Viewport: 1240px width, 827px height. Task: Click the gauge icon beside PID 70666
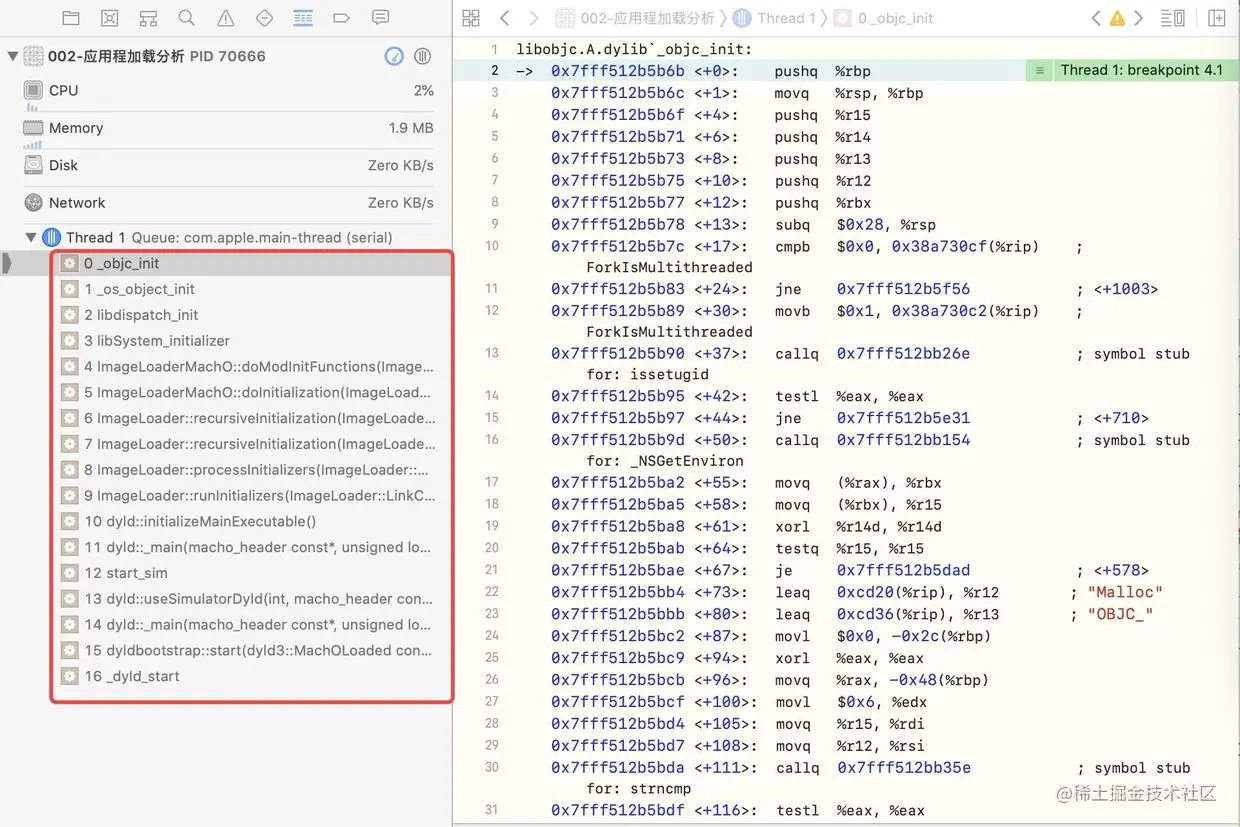(394, 56)
